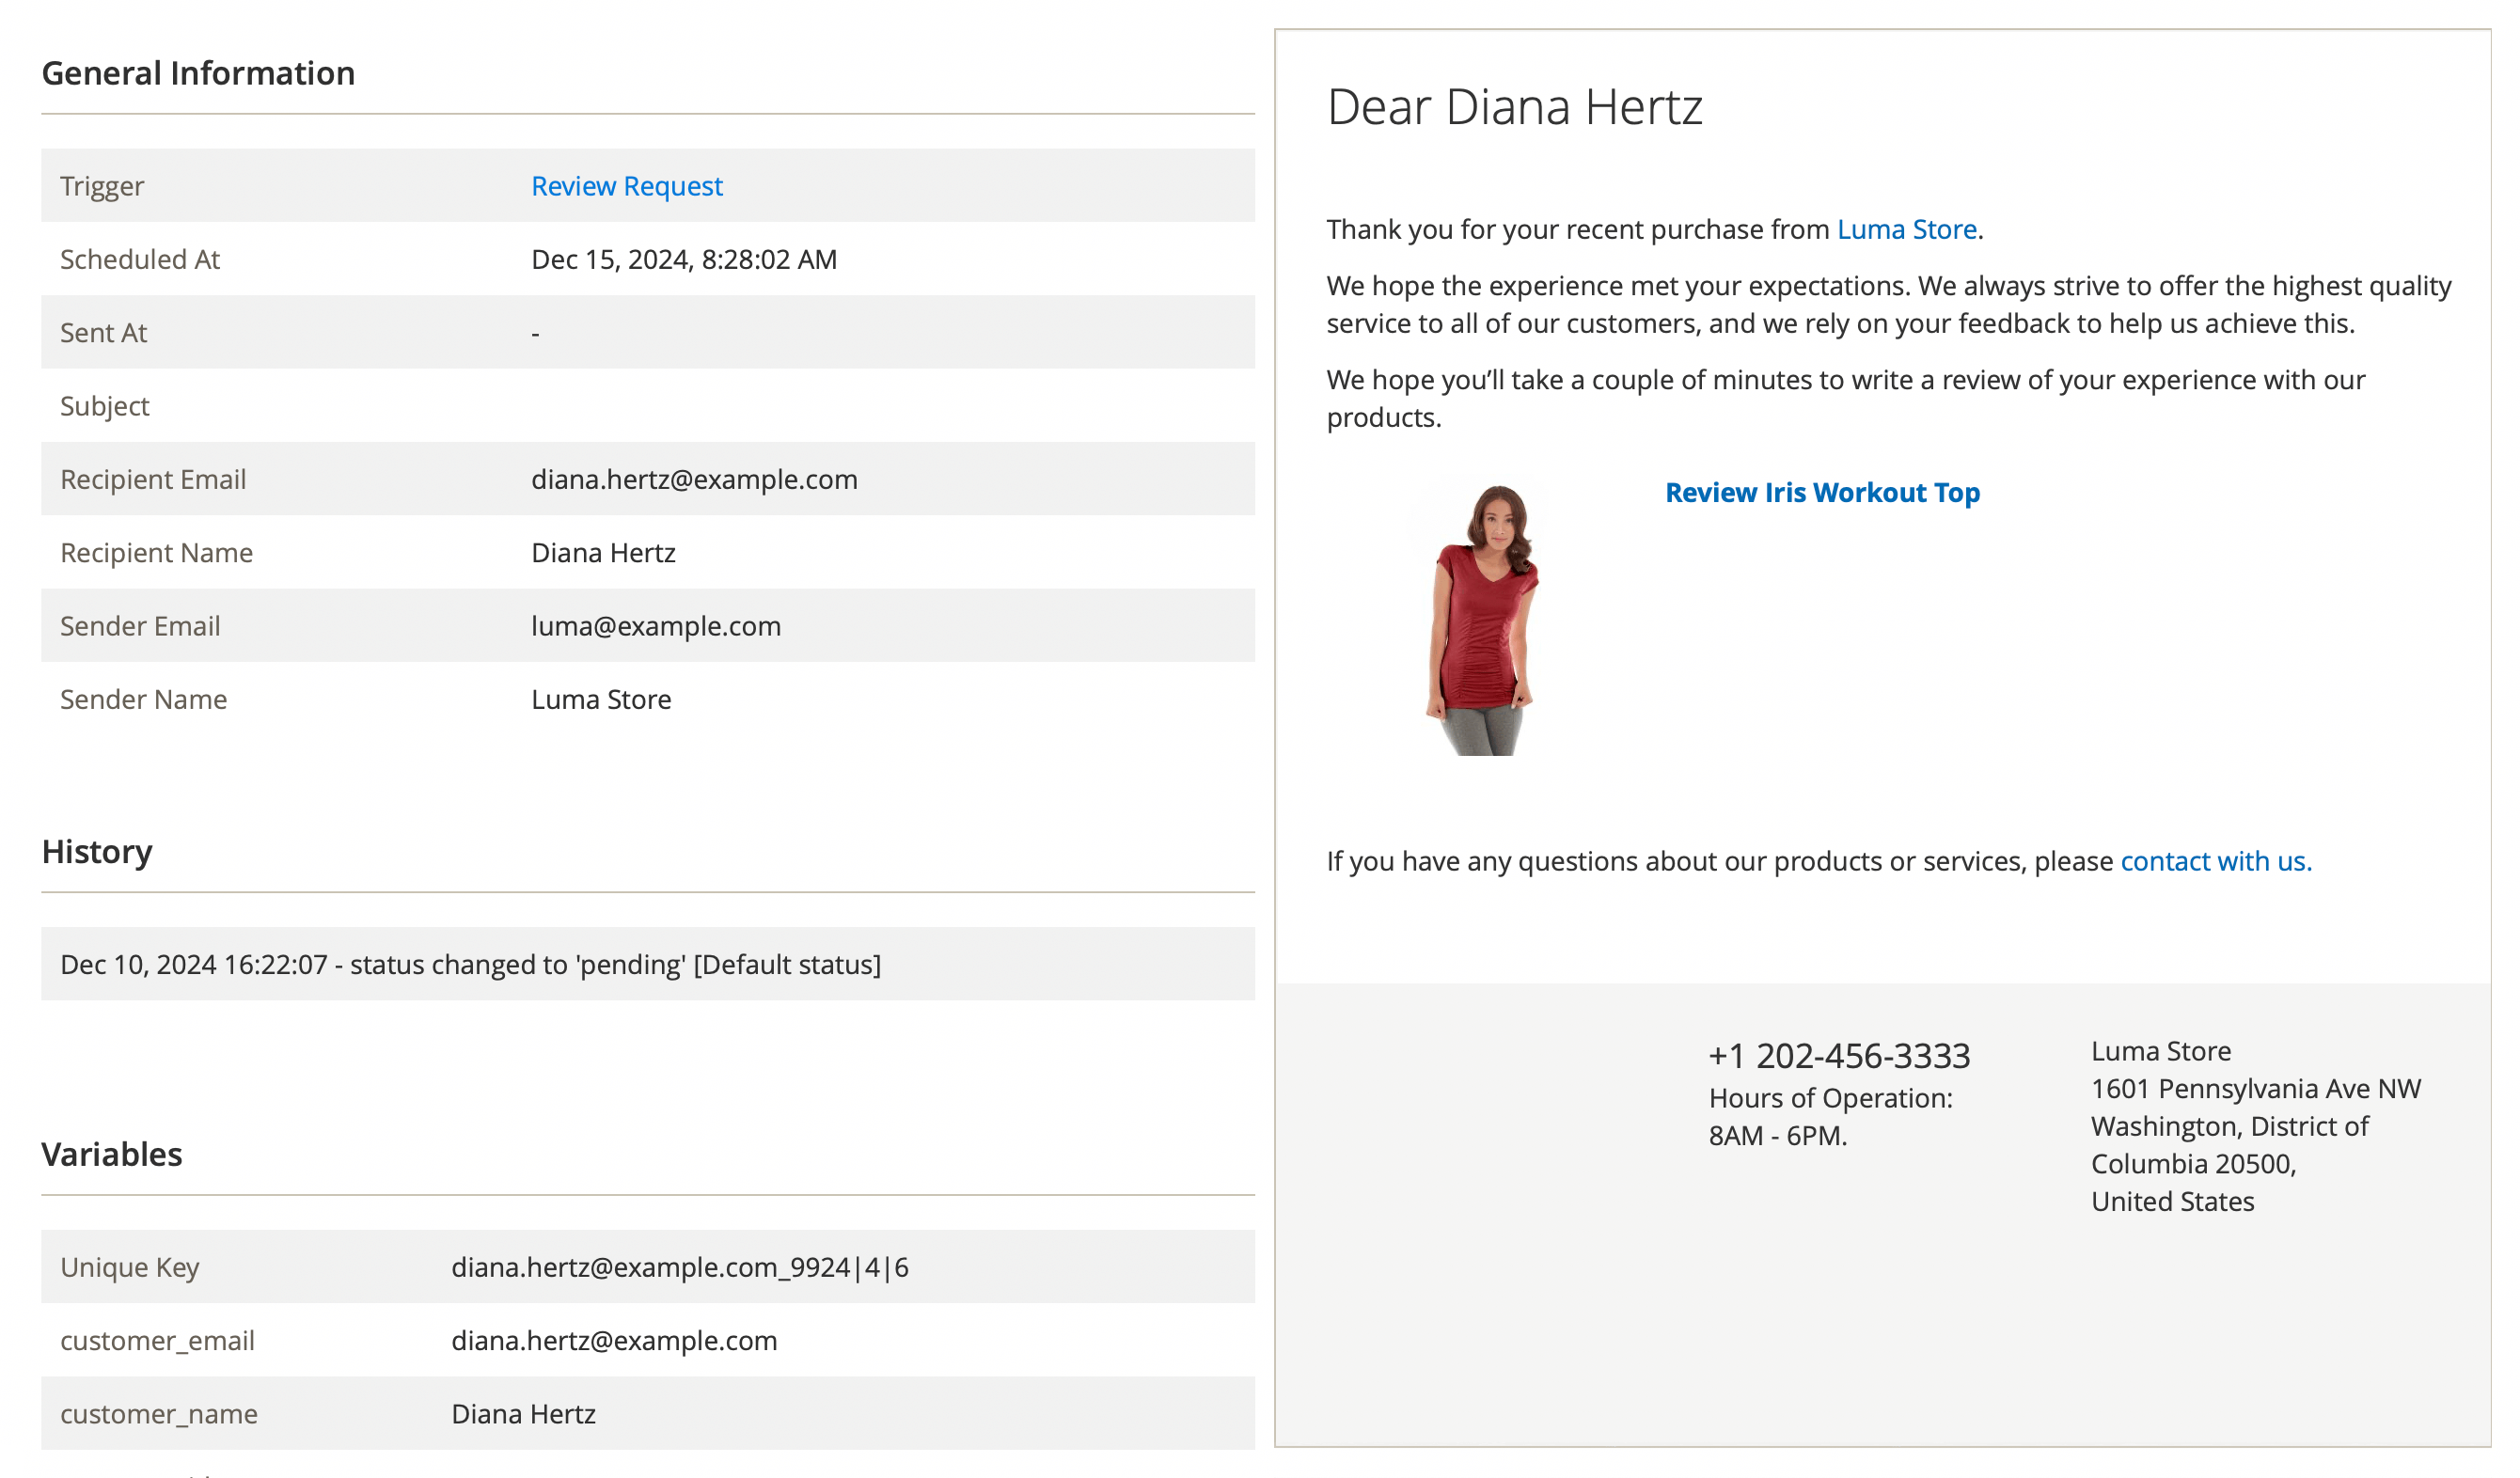Click the General Information heading
Screen dimensions: 2520x1478
click(198, 72)
